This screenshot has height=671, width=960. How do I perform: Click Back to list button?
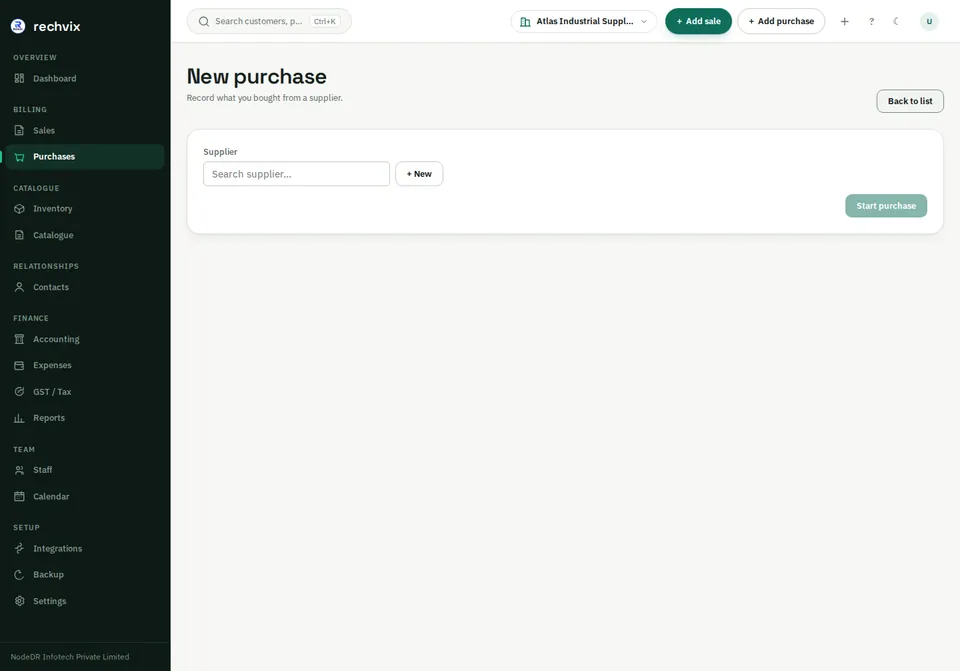[910, 101]
